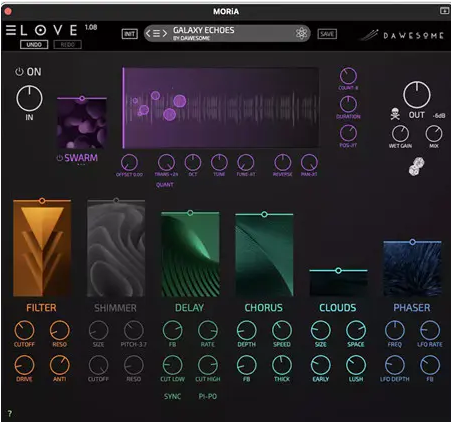Click the window icon in title bar corner
The image size is (451, 422).
444,11
